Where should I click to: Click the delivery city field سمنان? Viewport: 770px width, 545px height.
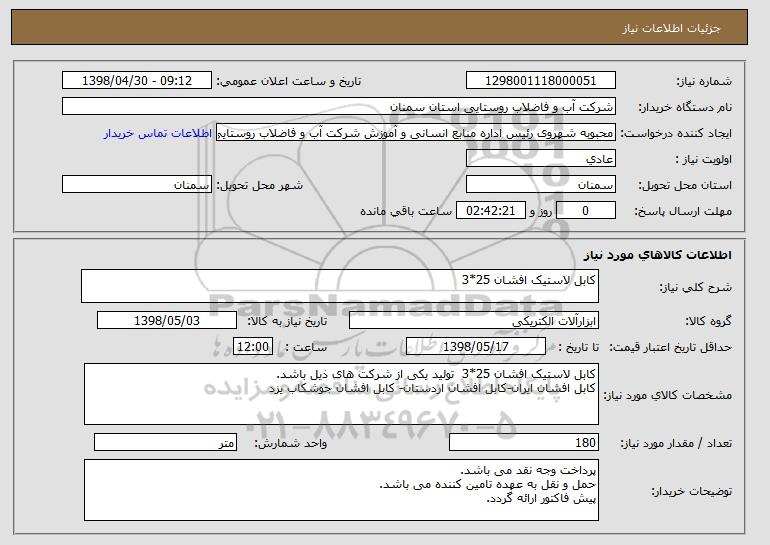(x=137, y=185)
